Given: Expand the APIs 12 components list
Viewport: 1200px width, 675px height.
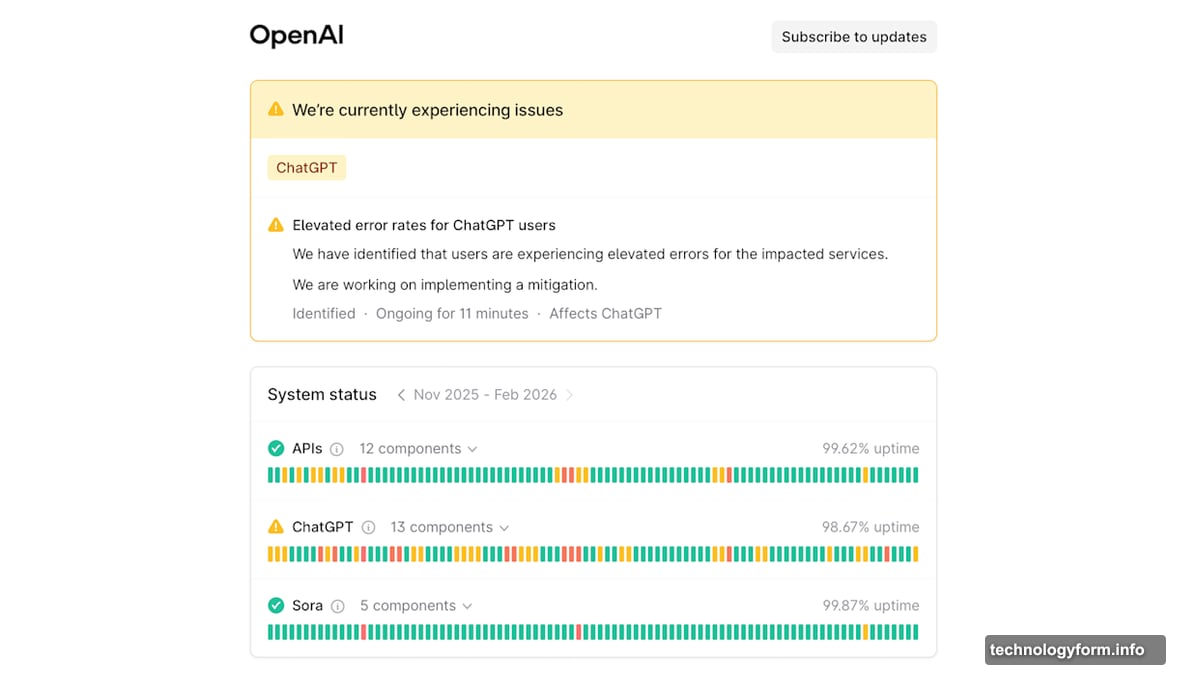Looking at the screenshot, I should 418,449.
